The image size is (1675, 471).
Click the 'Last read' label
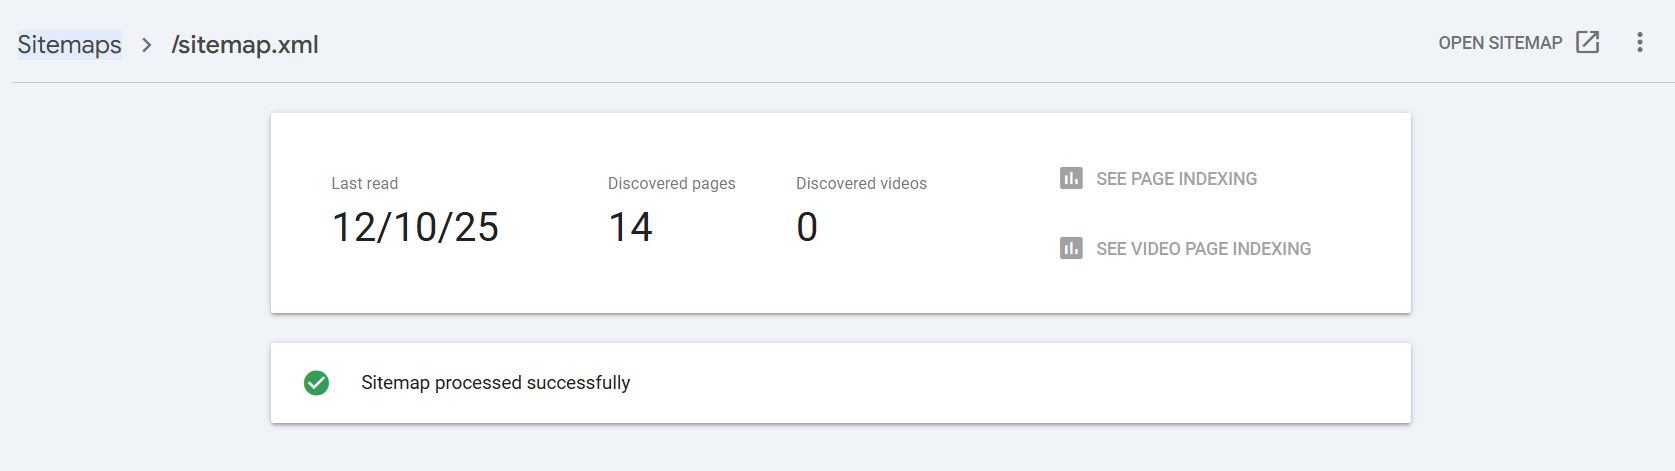(x=364, y=183)
